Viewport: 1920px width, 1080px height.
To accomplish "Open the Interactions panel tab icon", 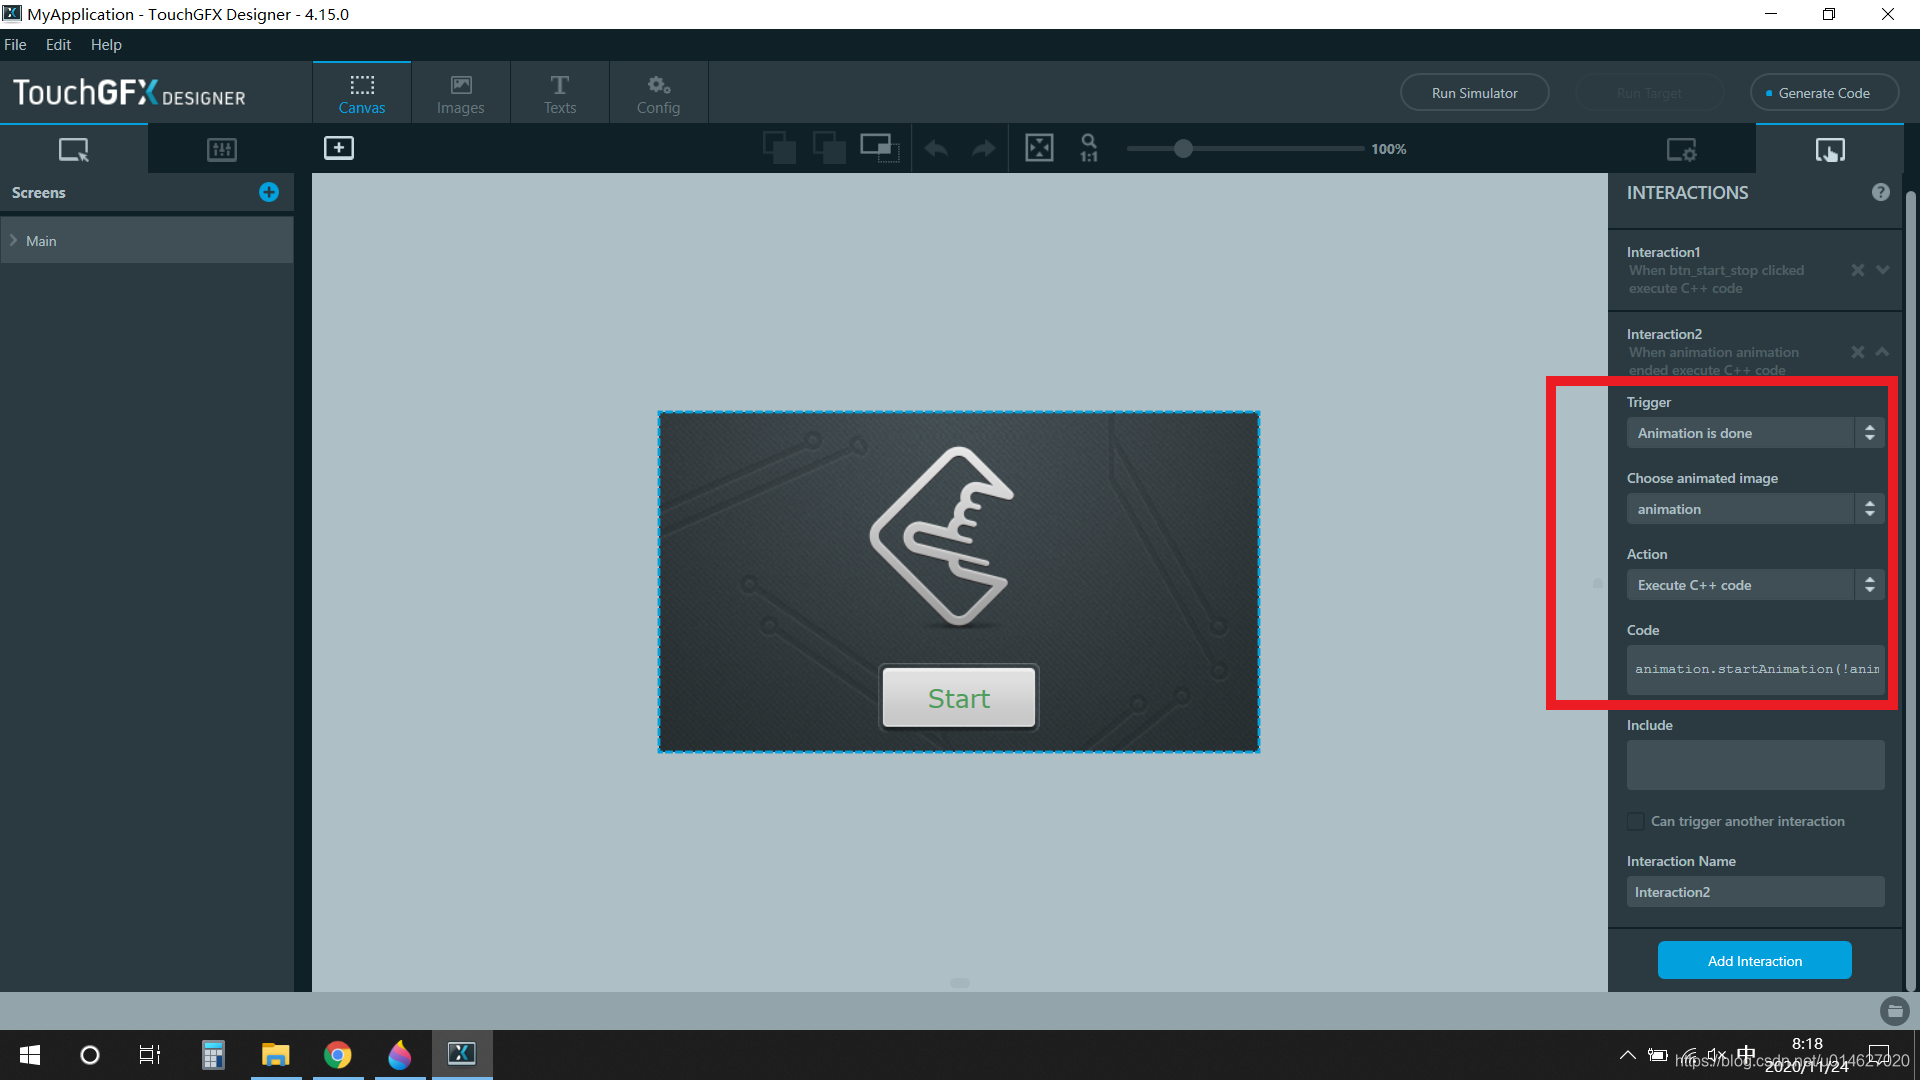I will point(1829,150).
